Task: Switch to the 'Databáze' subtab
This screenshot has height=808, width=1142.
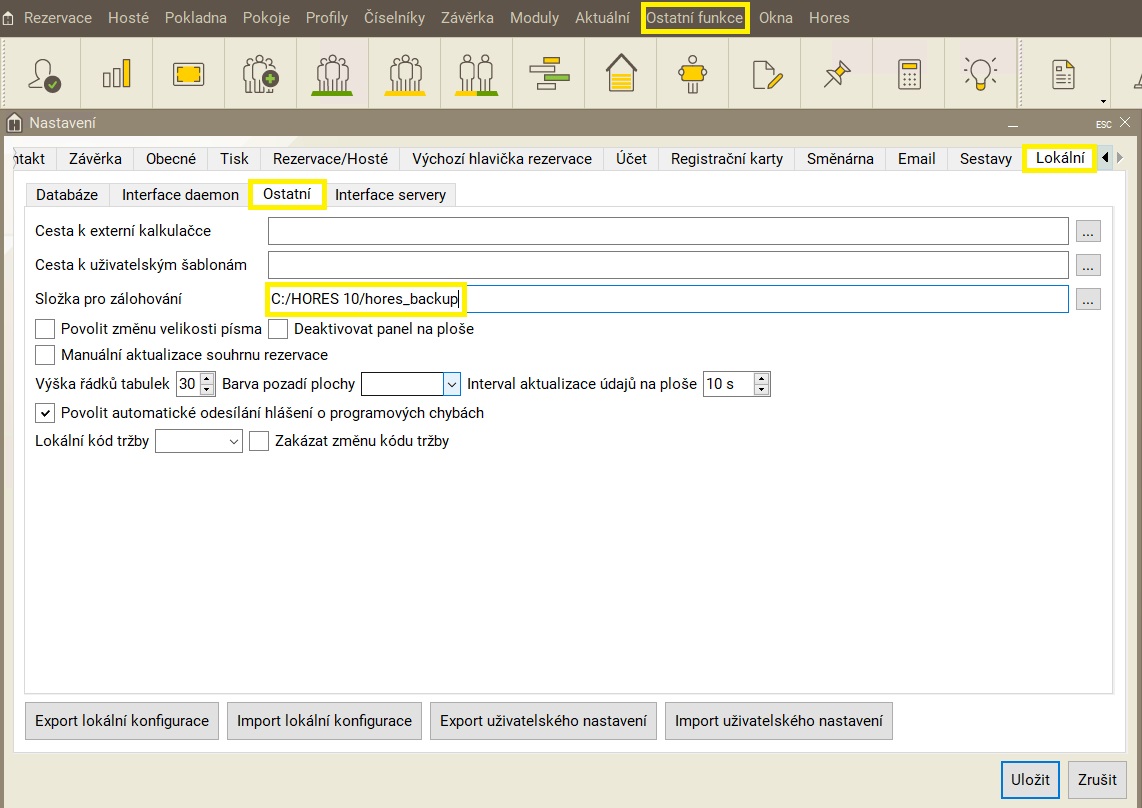Action: pos(67,195)
